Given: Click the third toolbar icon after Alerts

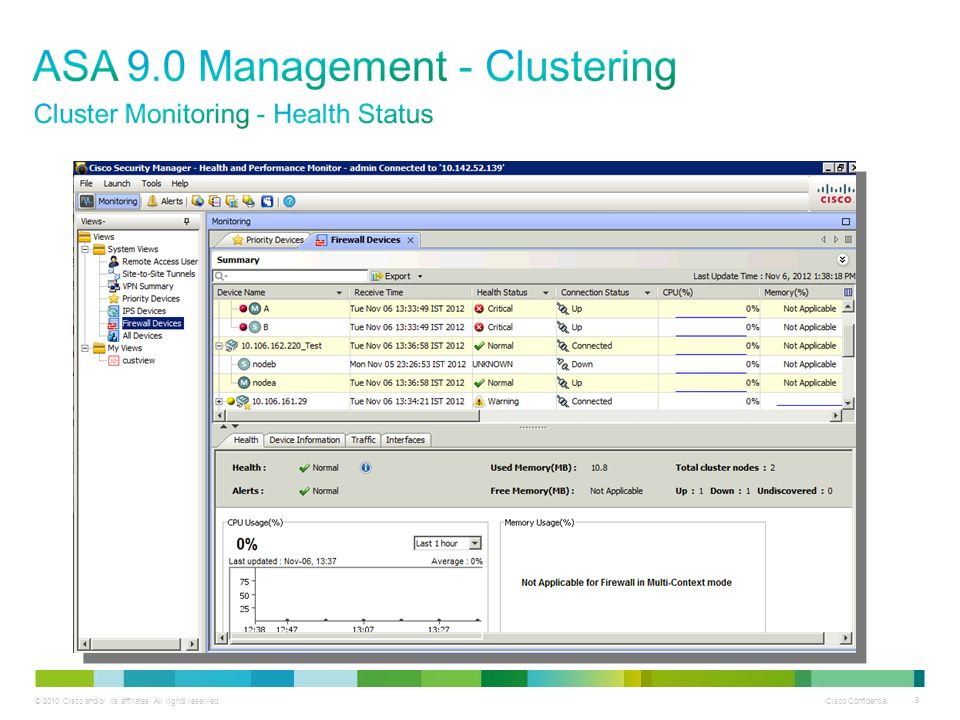Looking at the screenshot, I should pyautogui.click(x=231, y=201).
